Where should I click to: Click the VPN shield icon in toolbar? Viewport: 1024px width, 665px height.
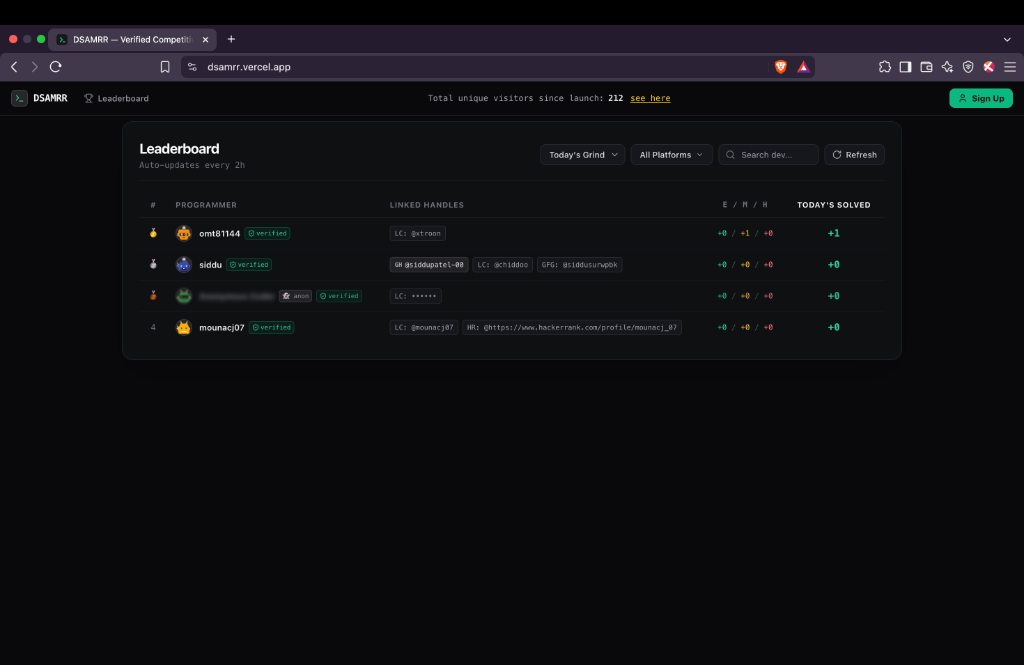point(968,67)
